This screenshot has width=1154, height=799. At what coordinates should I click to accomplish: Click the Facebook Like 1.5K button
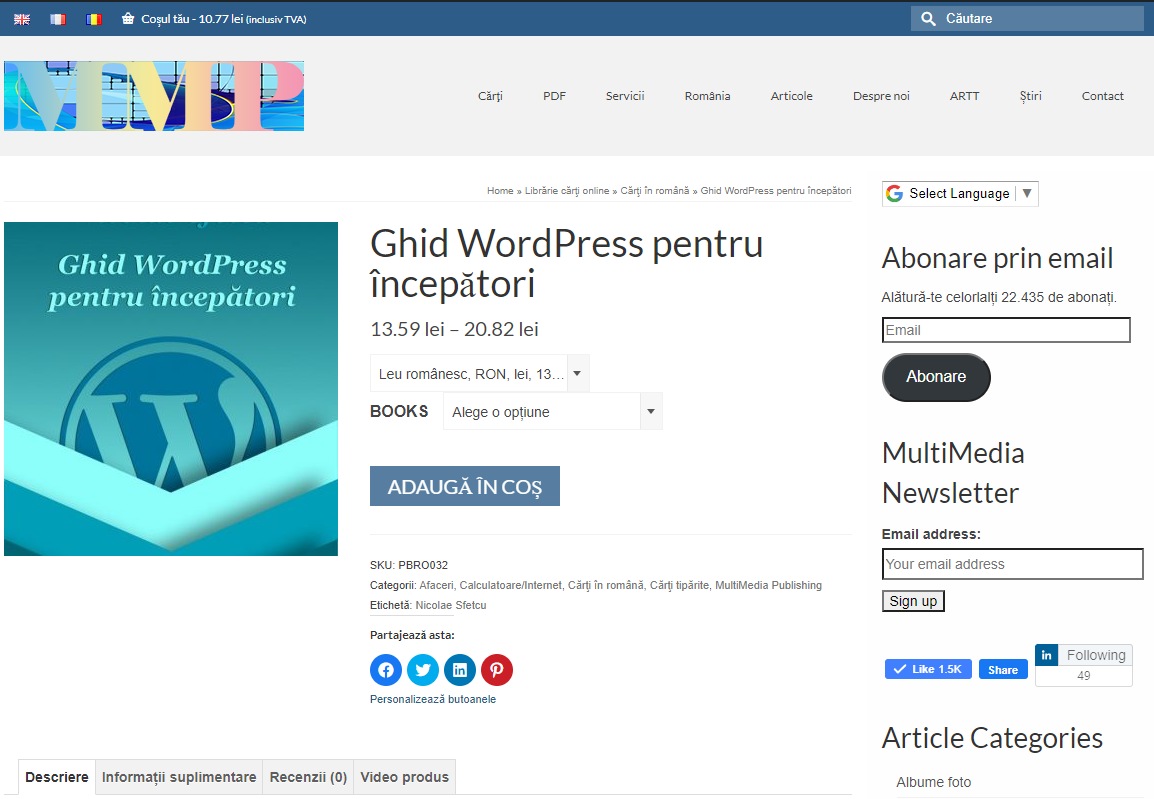(x=928, y=669)
